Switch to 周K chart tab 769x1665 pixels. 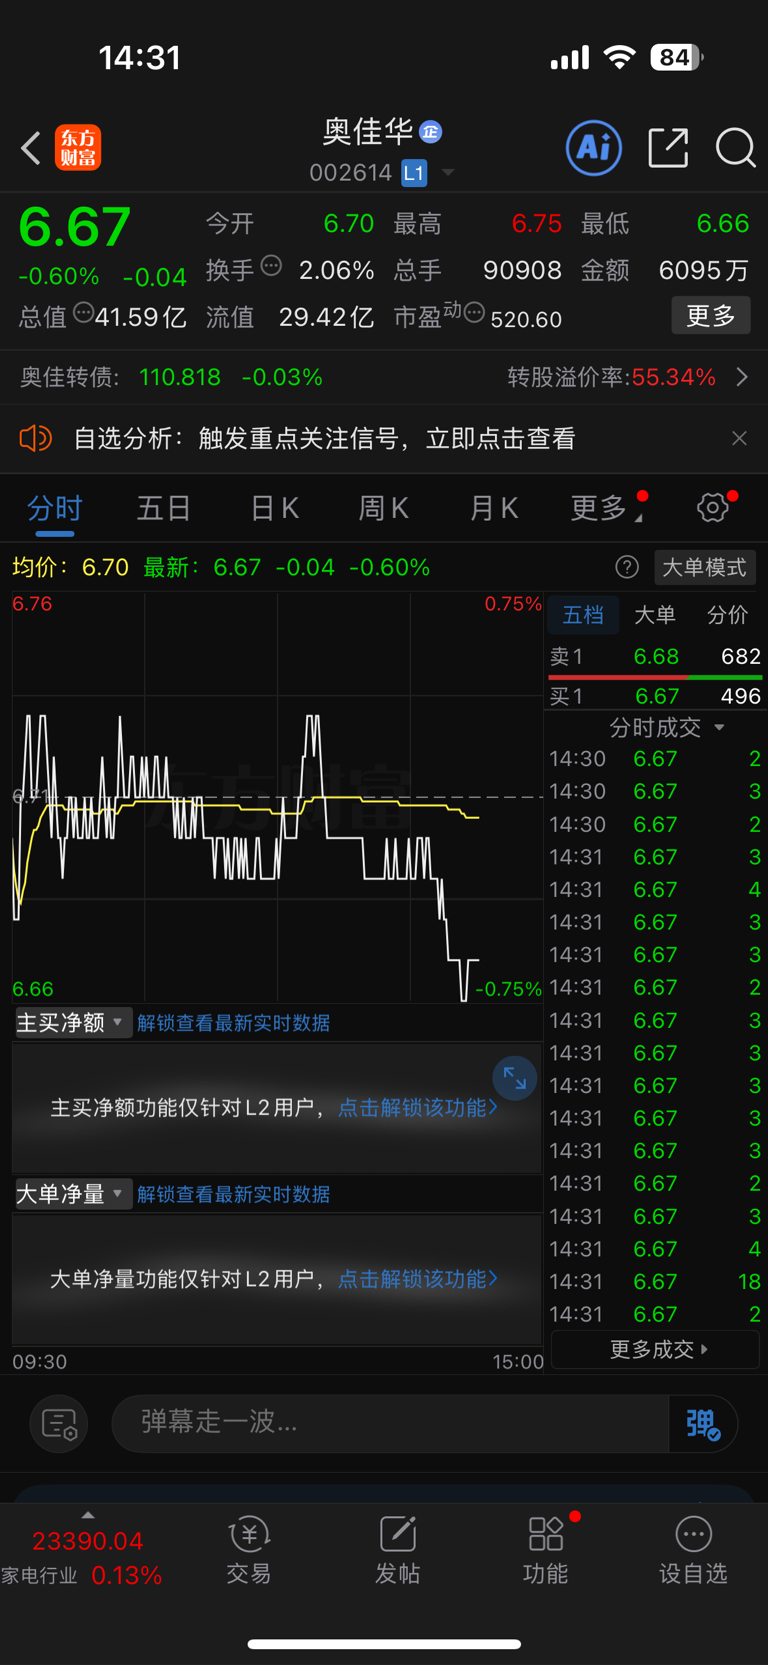384,508
